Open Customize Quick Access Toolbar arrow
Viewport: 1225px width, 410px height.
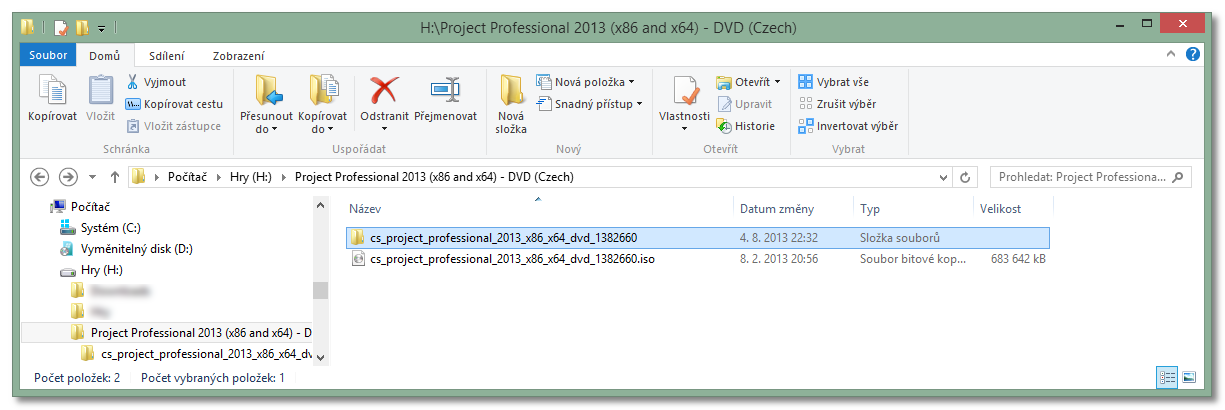point(100,28)
